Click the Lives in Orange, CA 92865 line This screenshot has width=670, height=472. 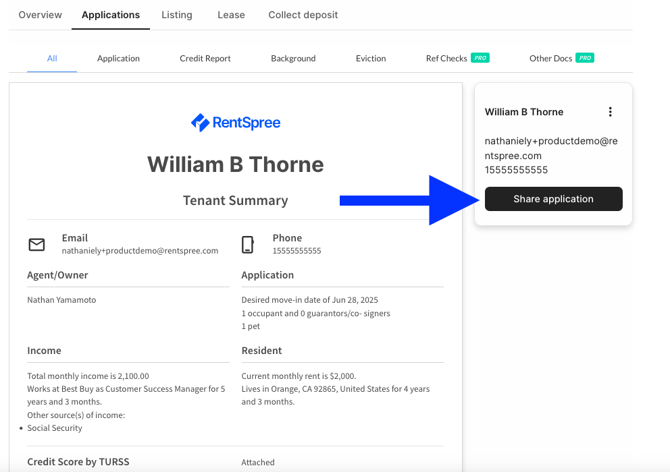click(x=335, y=395)
